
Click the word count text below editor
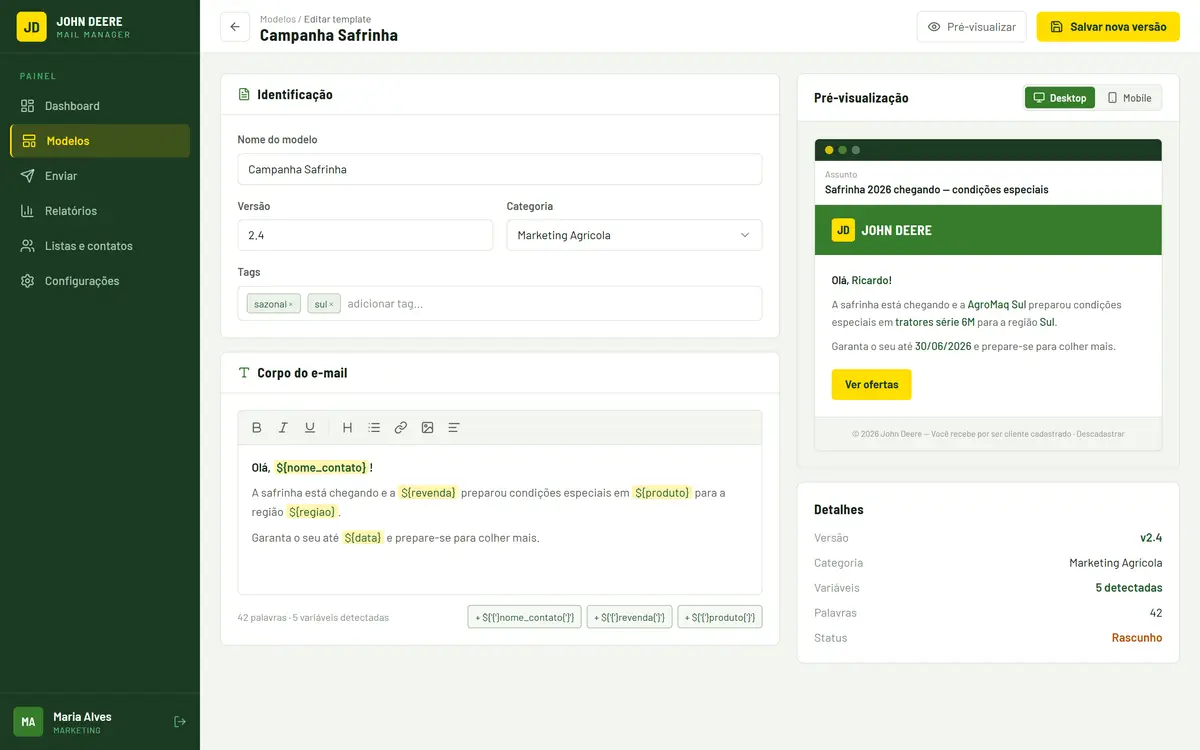click(x=313, y=618)
